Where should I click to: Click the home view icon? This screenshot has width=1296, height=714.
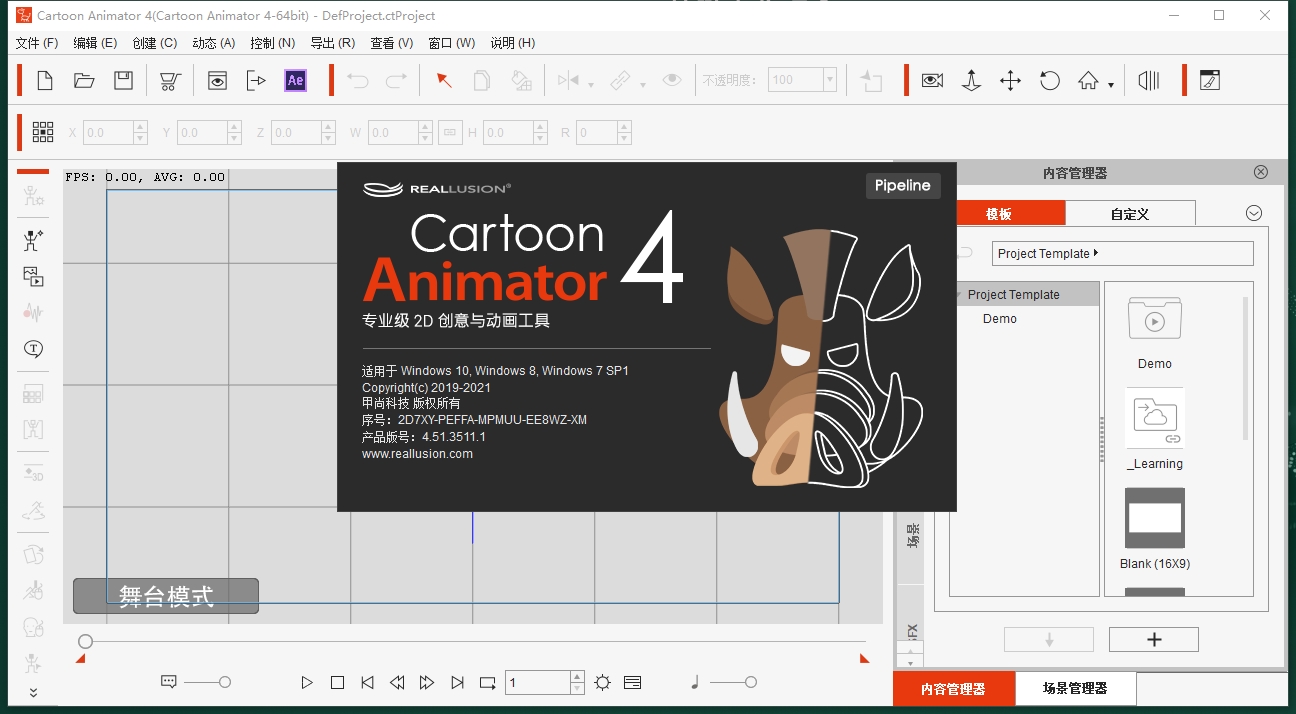click(1088, 81)
